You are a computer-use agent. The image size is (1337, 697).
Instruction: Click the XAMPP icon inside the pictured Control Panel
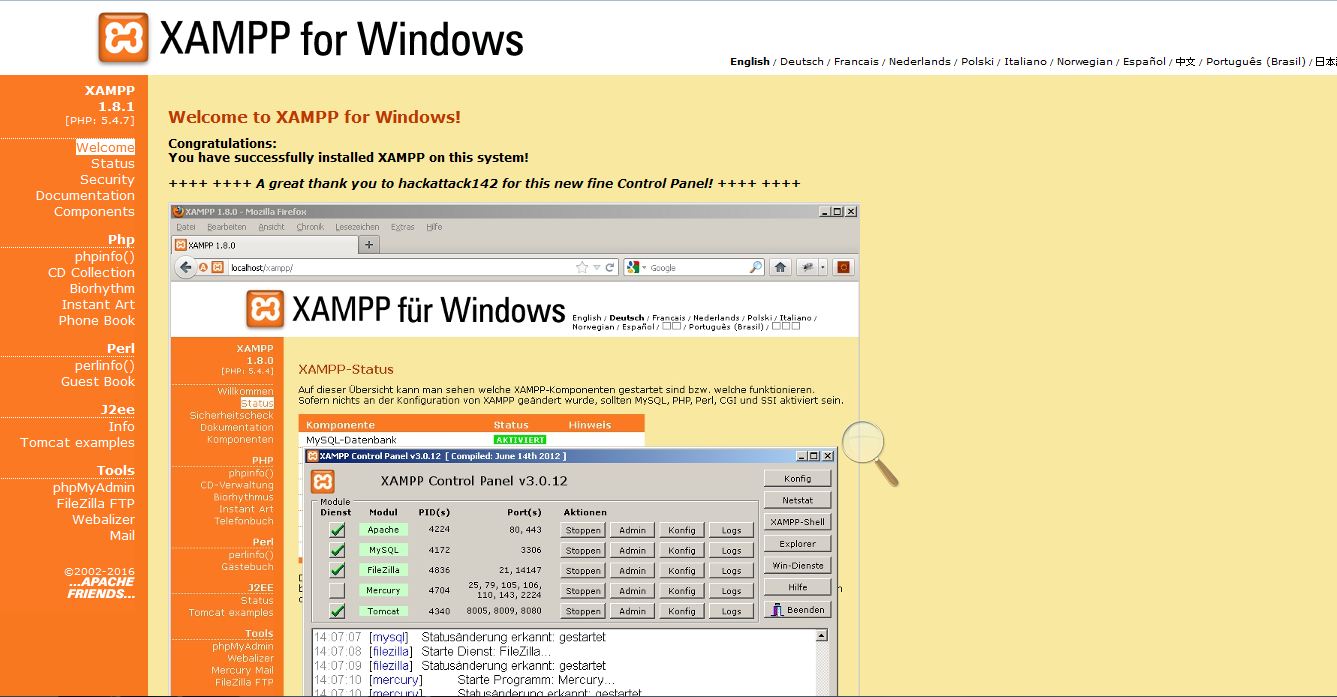[x=323, y=481]
